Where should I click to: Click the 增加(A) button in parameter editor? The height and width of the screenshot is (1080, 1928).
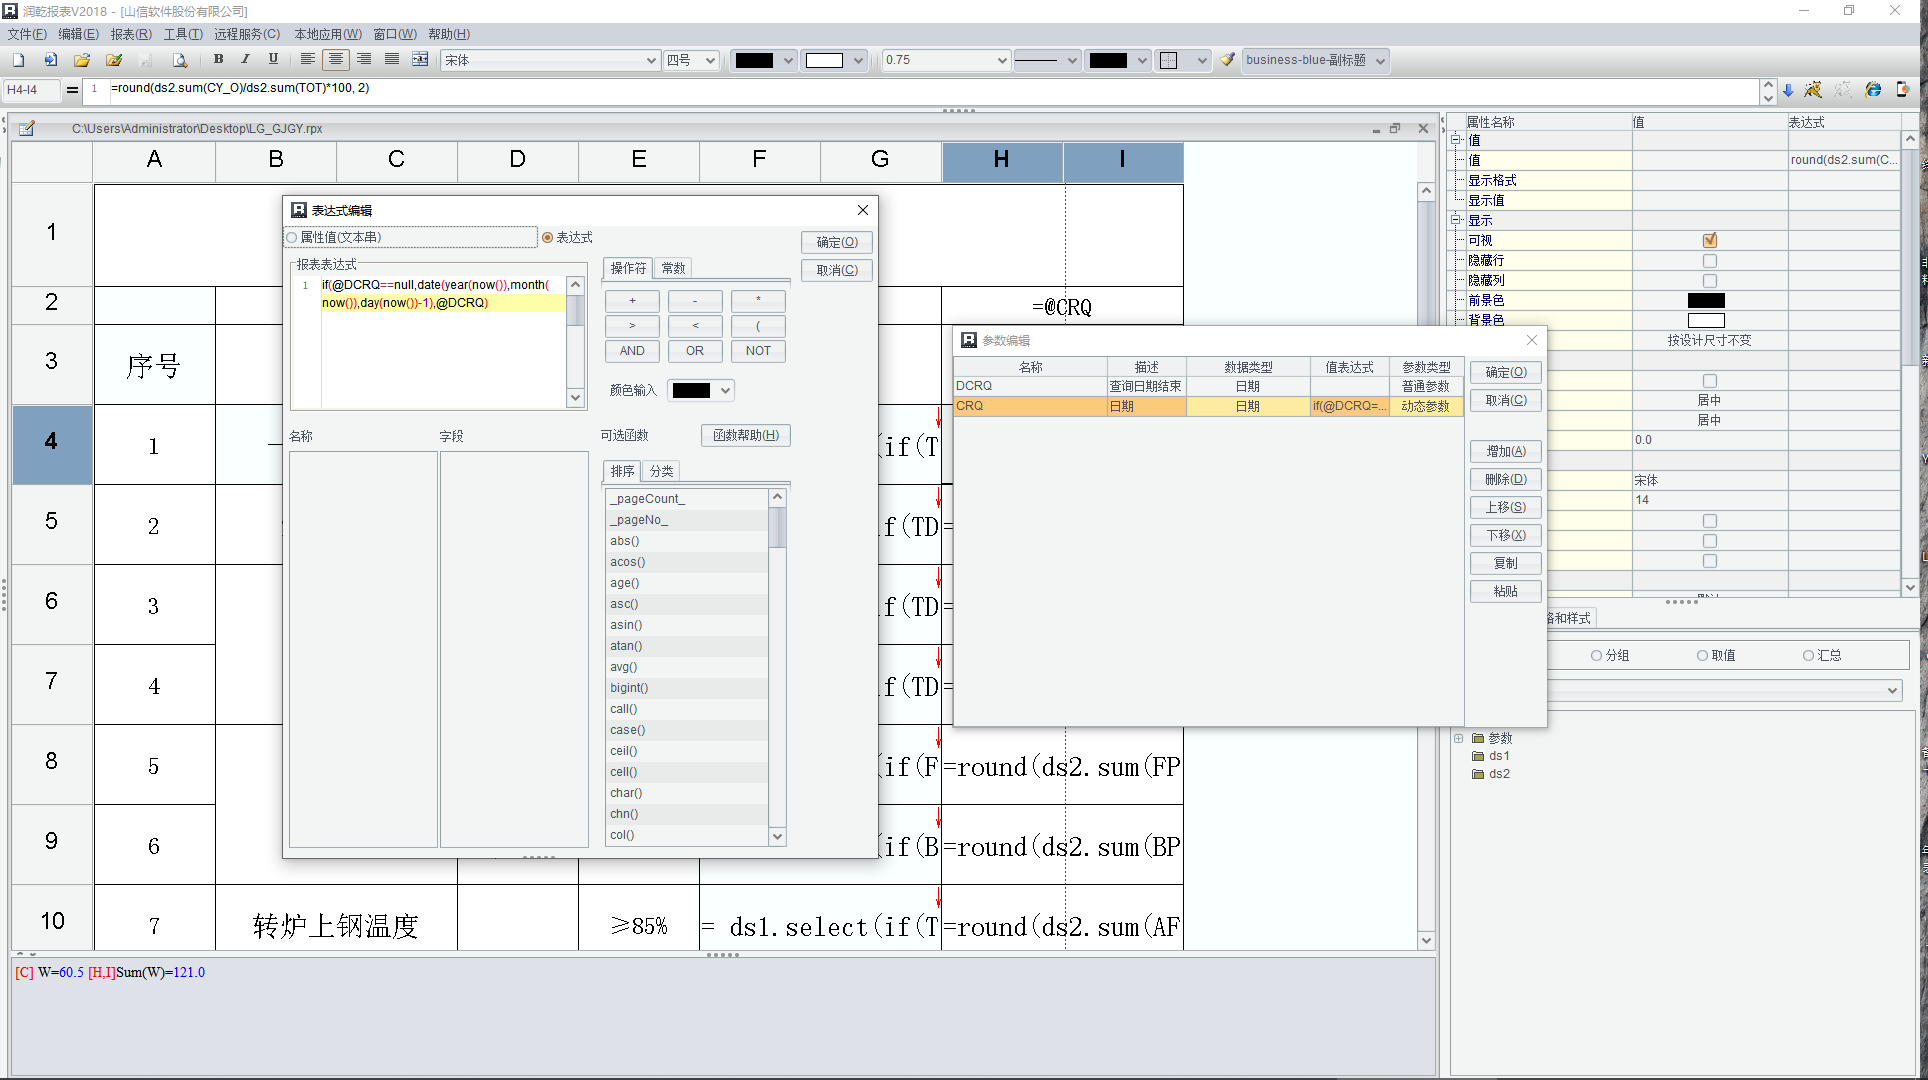coord(1505,451)
